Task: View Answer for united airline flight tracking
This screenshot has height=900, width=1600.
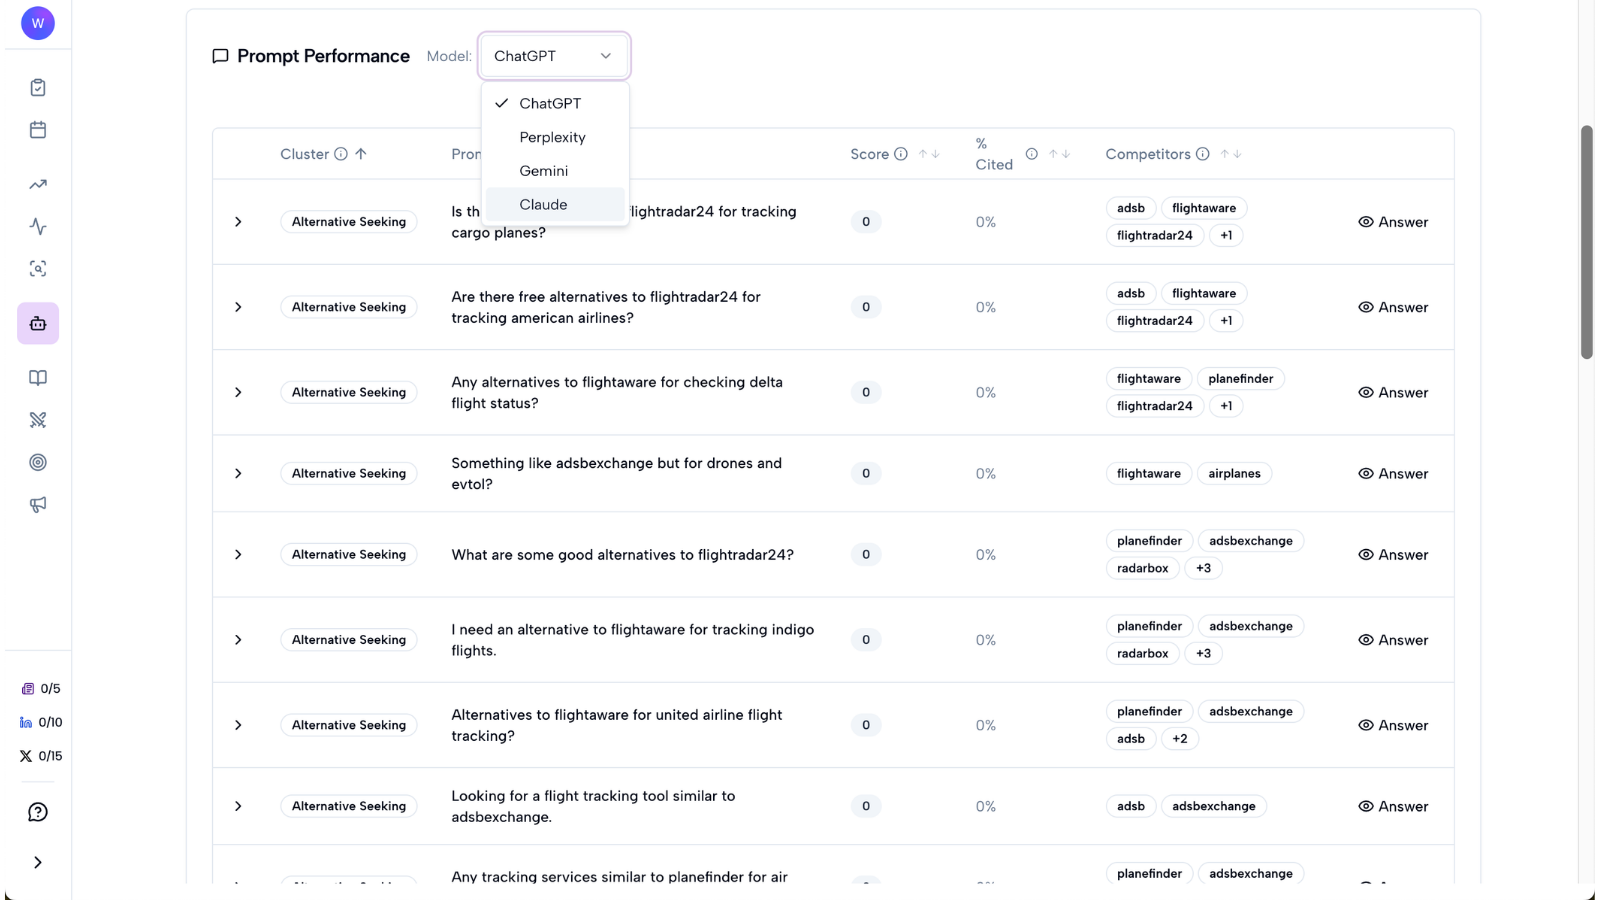Action: [x=1393, y=725]
